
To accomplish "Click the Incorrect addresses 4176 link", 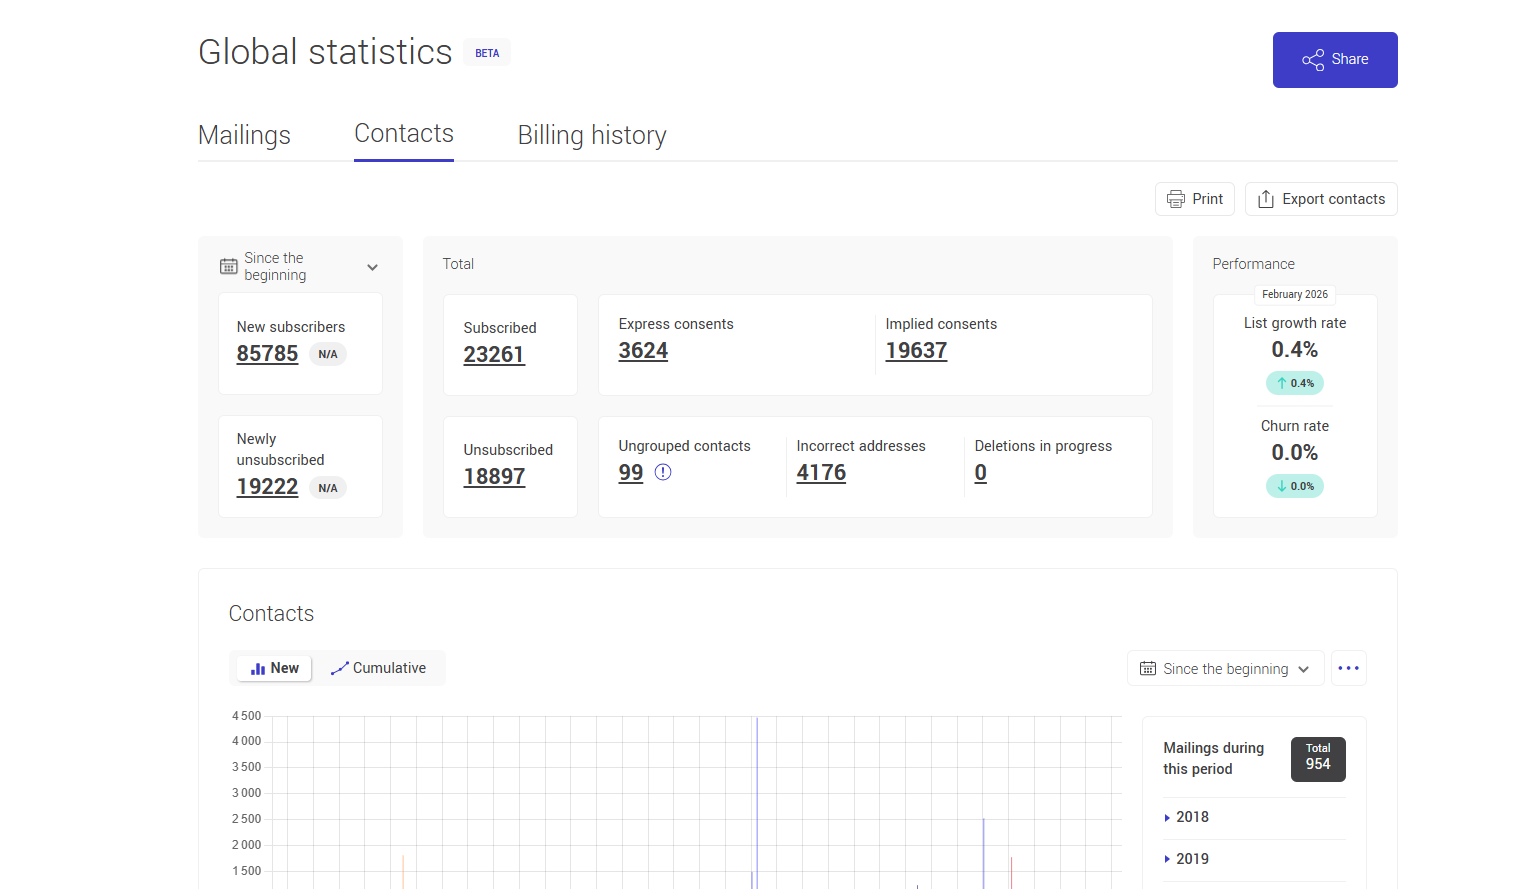I will point(821,471).
